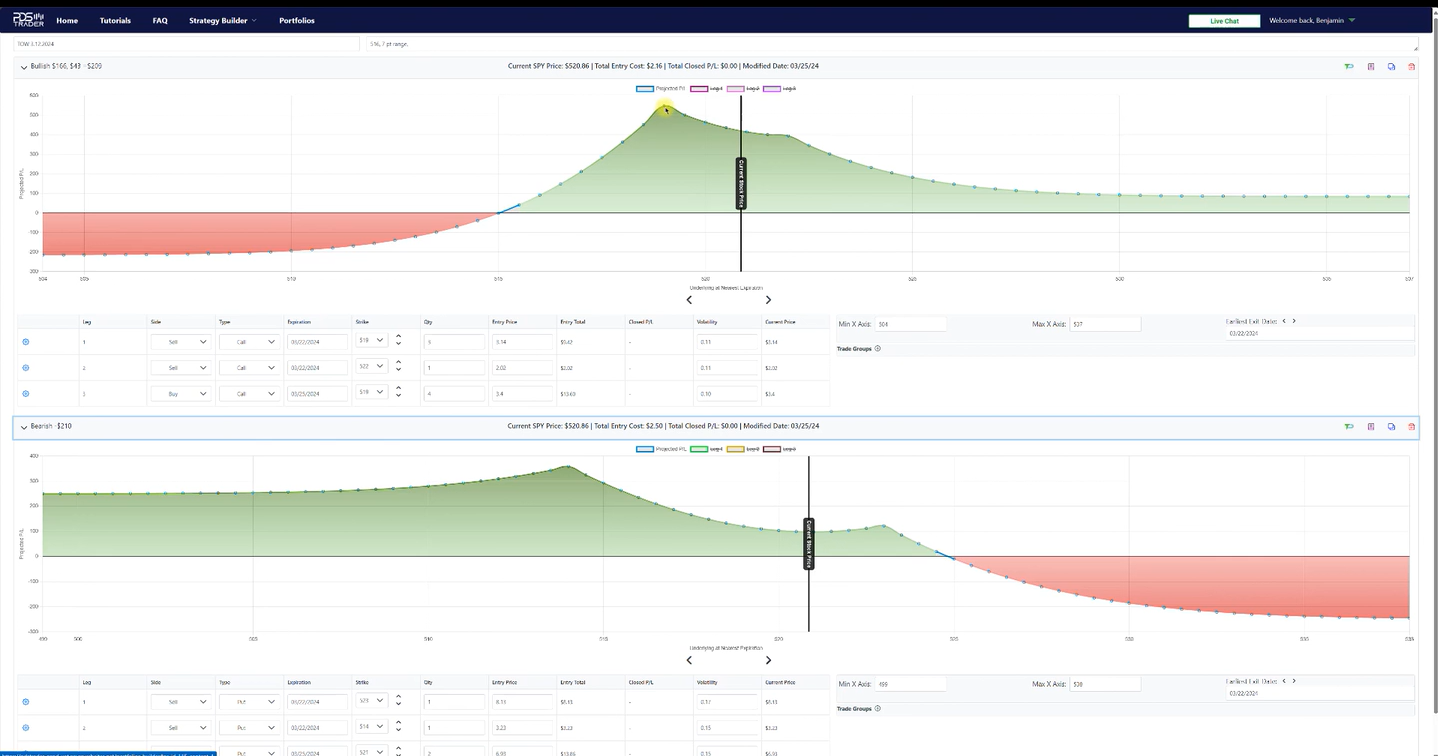Click Entry Price field showing 2.02 for Bullish leg 2

pyautogui.click(x=523, y=368)
